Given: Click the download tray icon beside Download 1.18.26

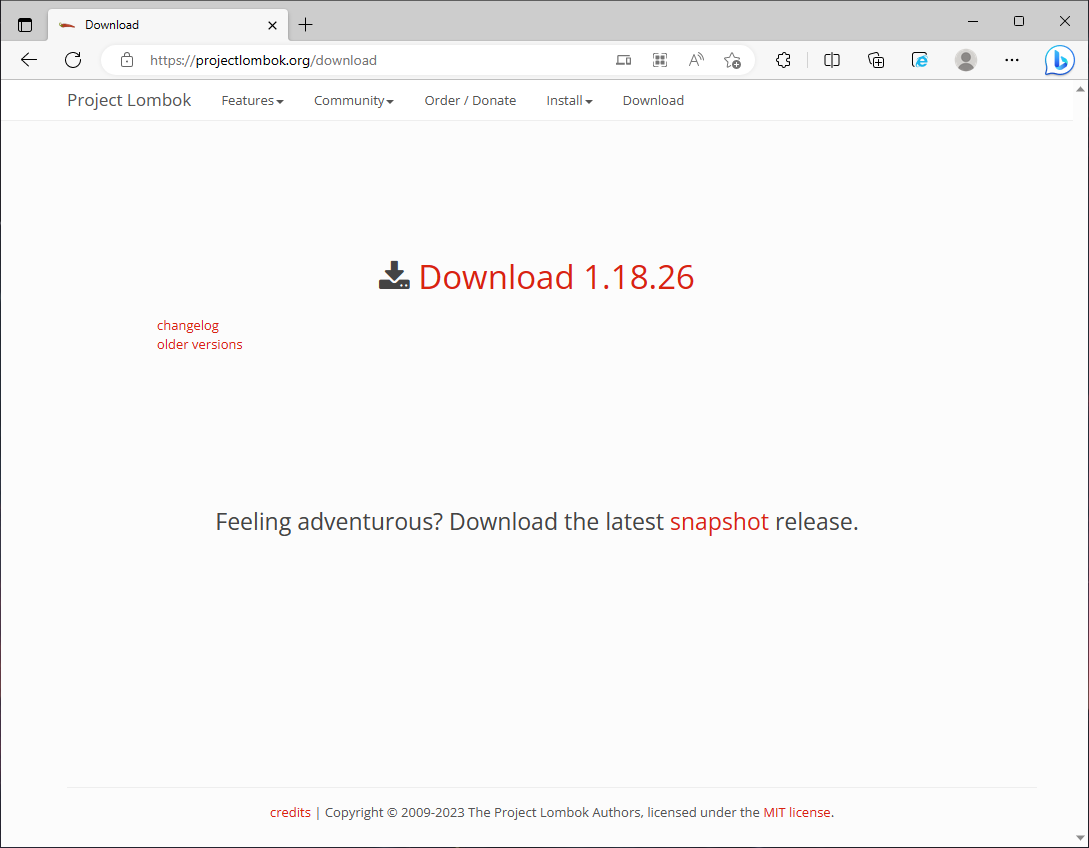Looking at the screenshot, I should point(394,276).
